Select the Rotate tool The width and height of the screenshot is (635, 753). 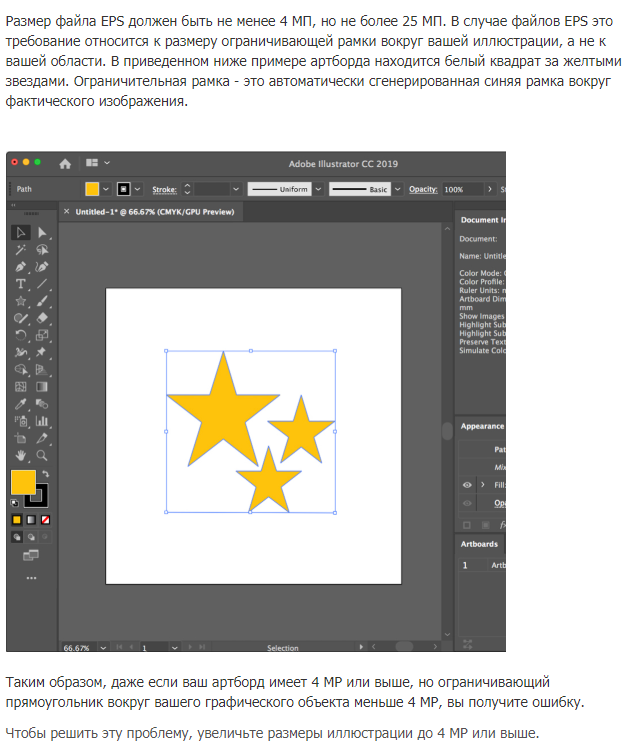(x=21, y=335)
